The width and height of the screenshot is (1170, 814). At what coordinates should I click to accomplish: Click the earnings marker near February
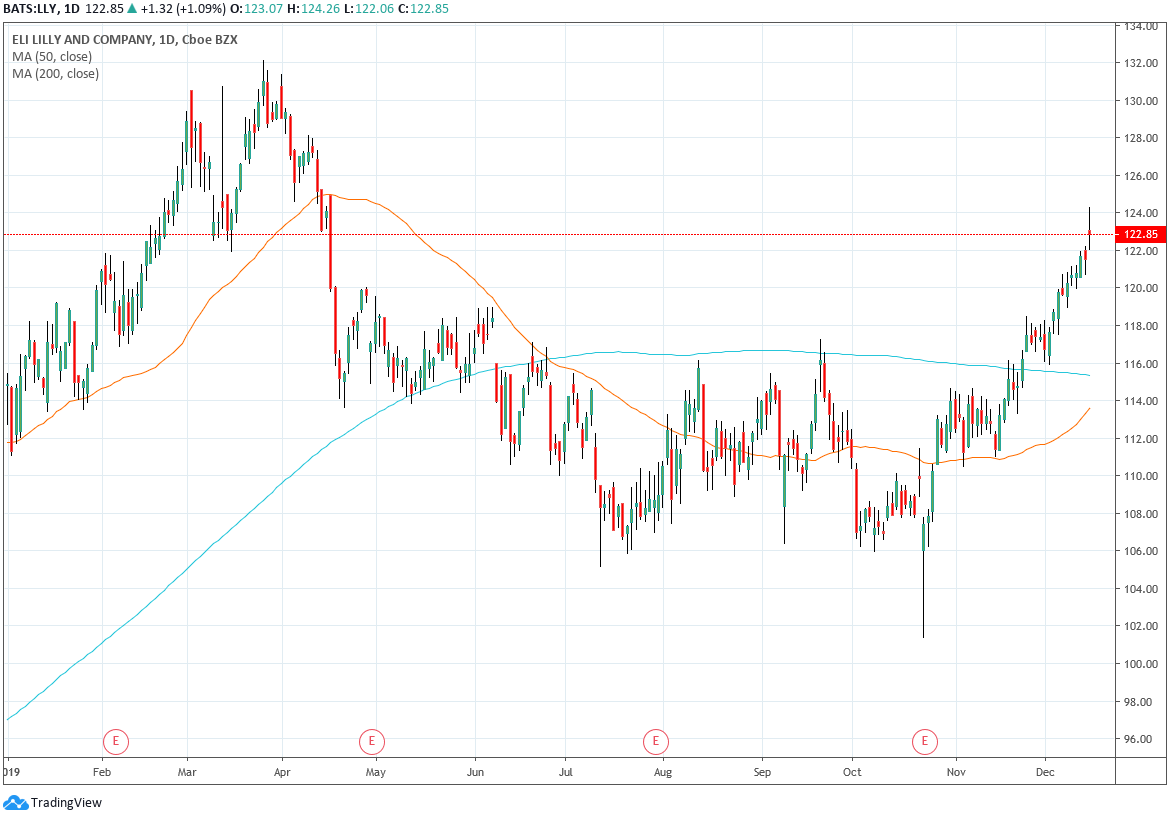tap(116, 742)
